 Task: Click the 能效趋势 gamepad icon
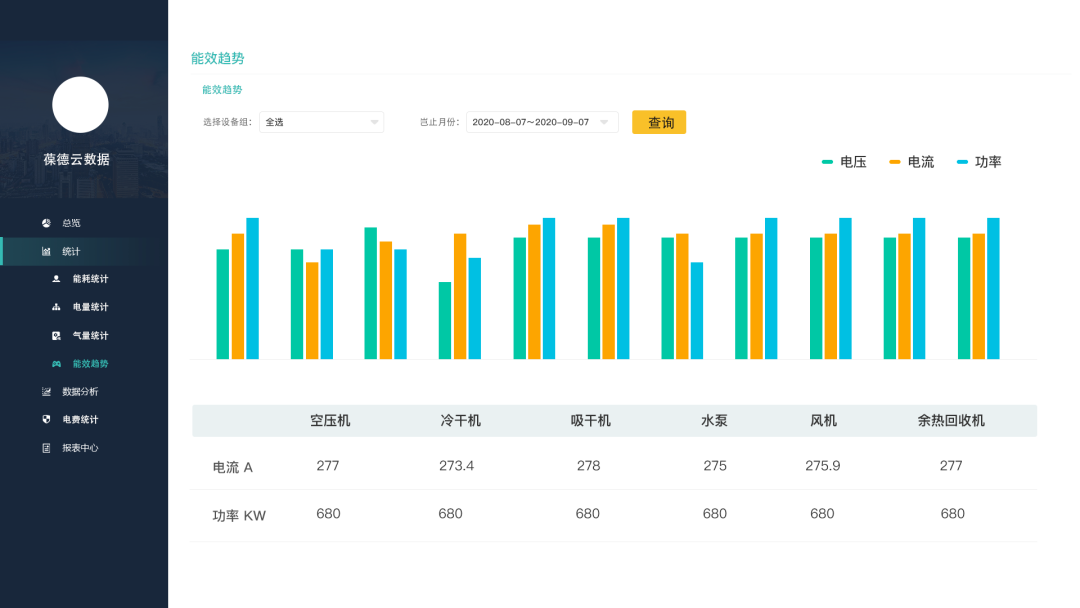[56, 364]
